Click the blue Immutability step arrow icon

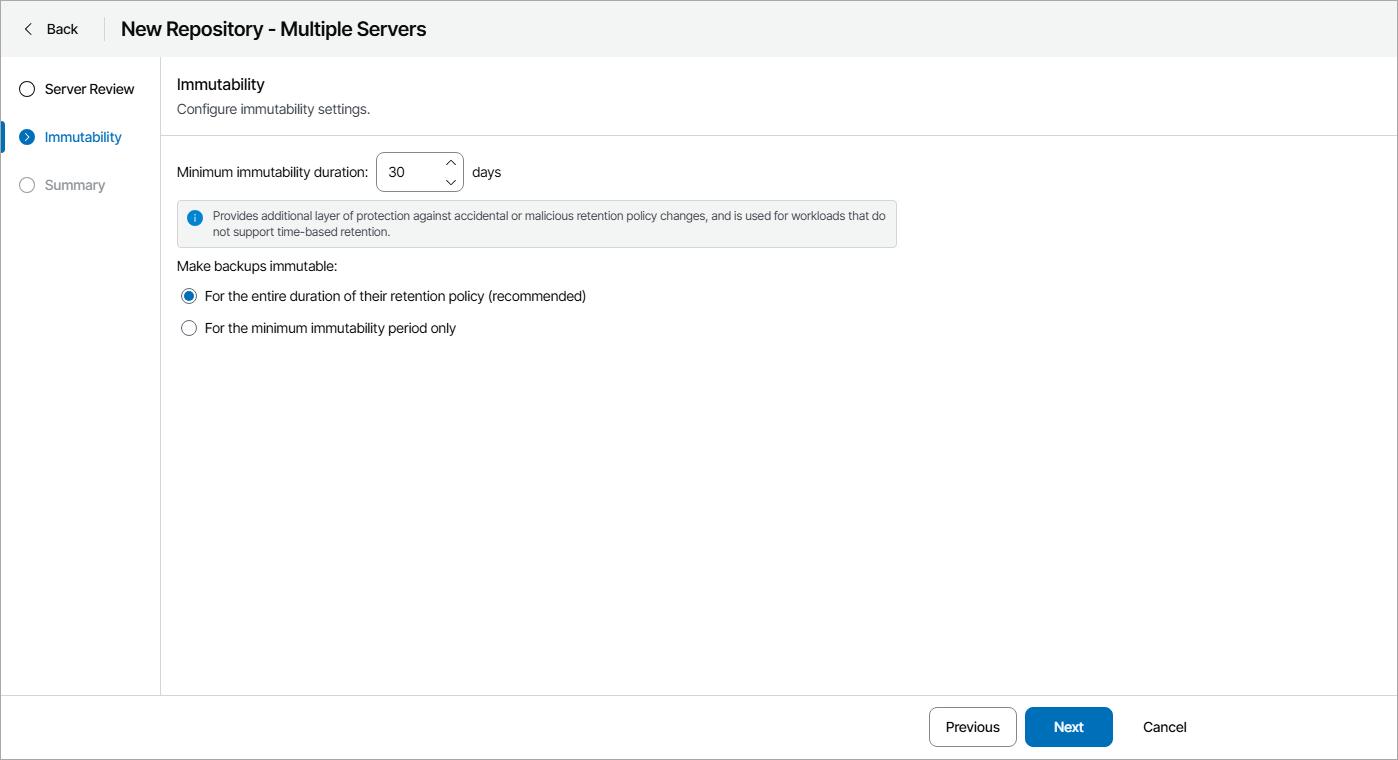click(x=26, y=137)
